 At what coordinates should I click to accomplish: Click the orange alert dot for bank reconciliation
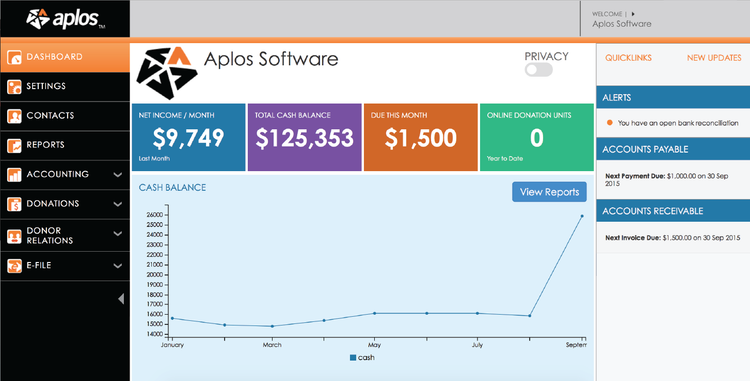[609, 123]
